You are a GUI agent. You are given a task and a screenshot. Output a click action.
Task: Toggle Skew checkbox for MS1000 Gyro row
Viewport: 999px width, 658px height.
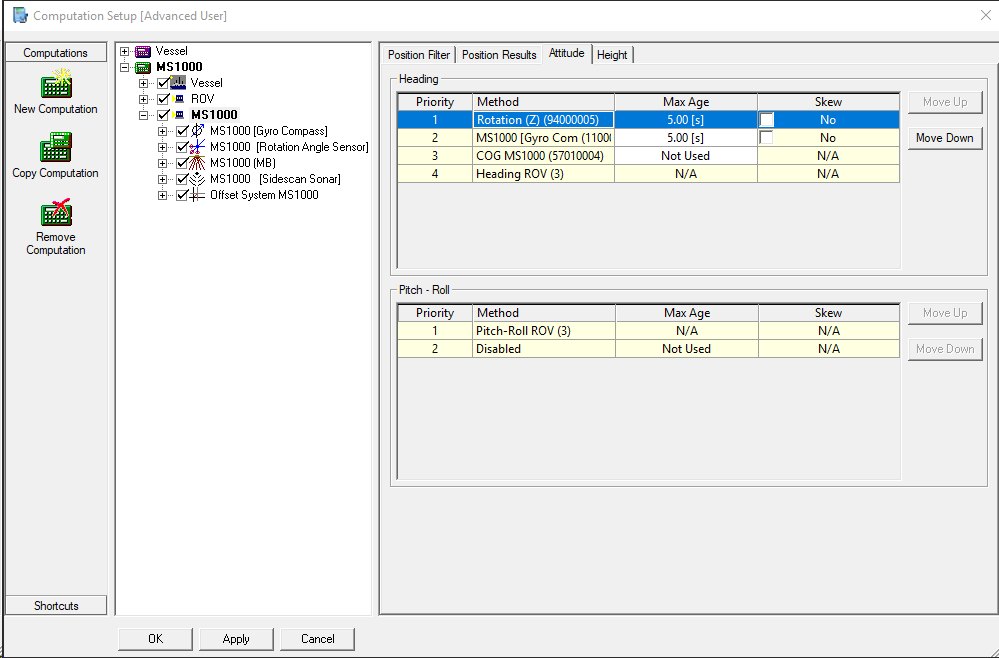point(767,138)
